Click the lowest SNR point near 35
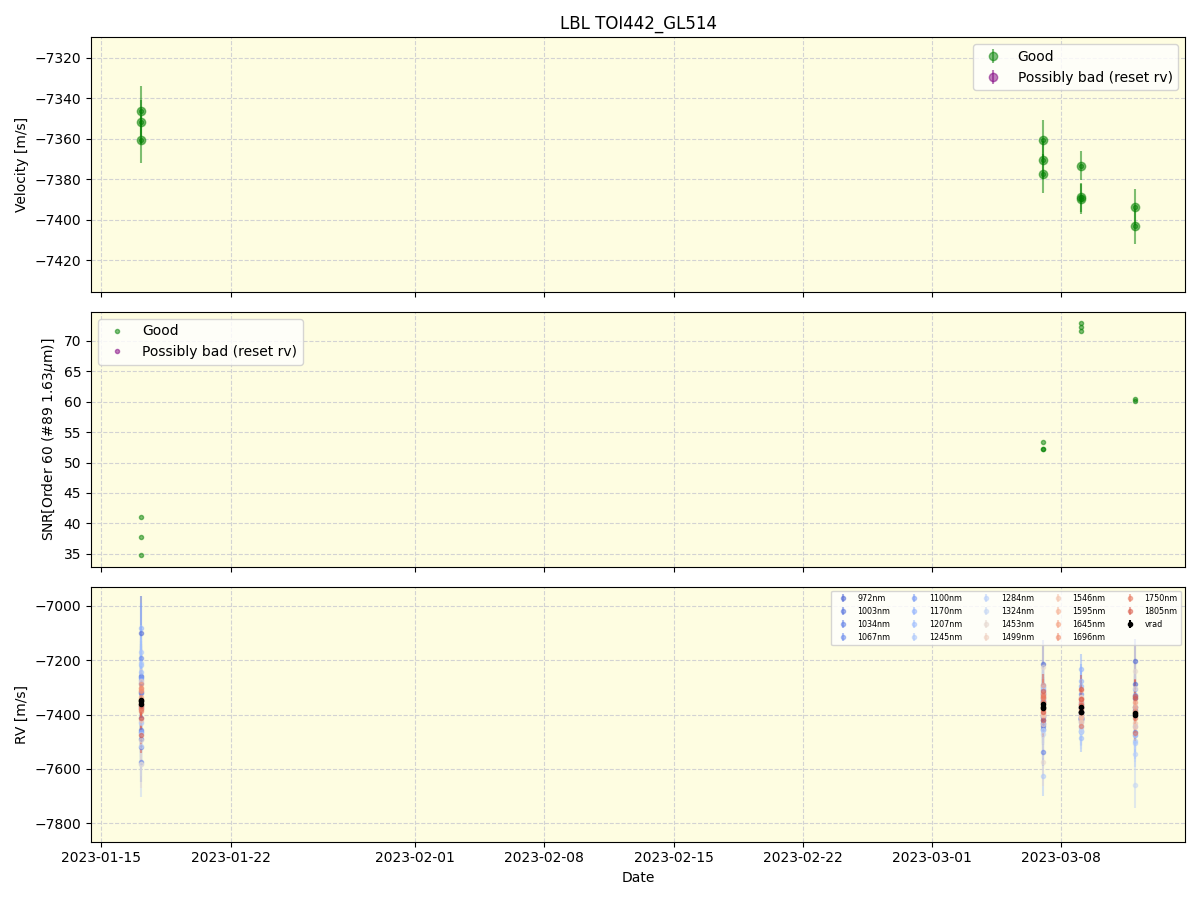 [141, 555]
